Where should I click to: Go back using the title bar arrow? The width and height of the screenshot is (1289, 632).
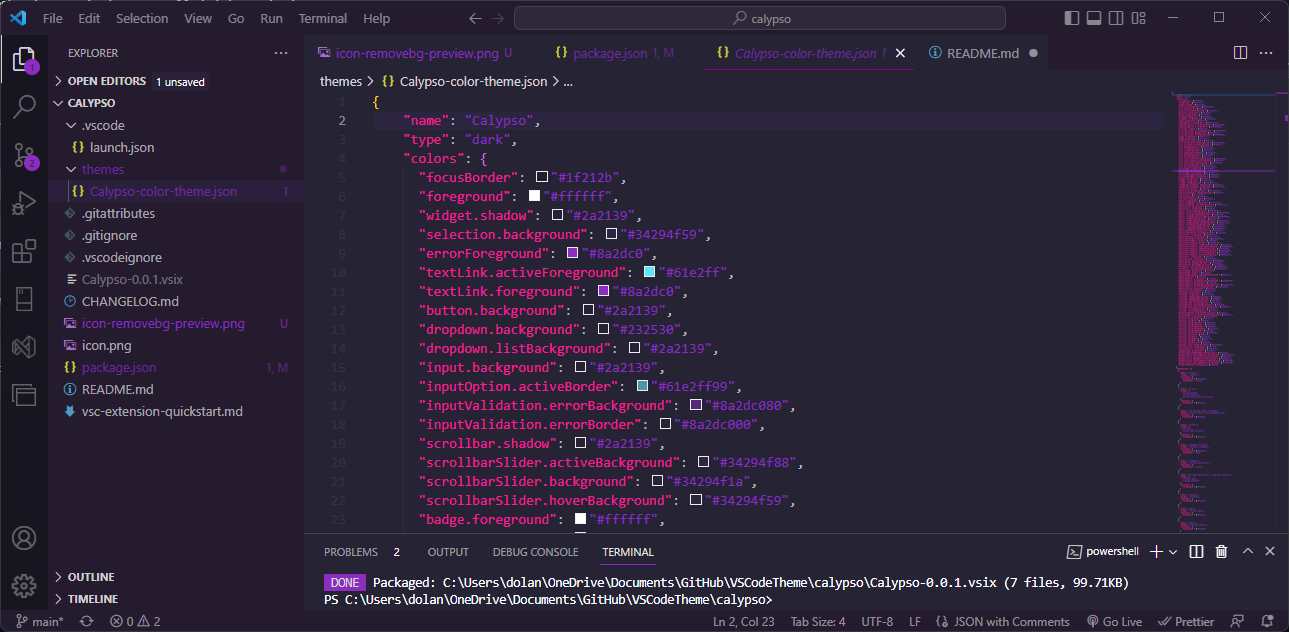(x=474, y=18)
